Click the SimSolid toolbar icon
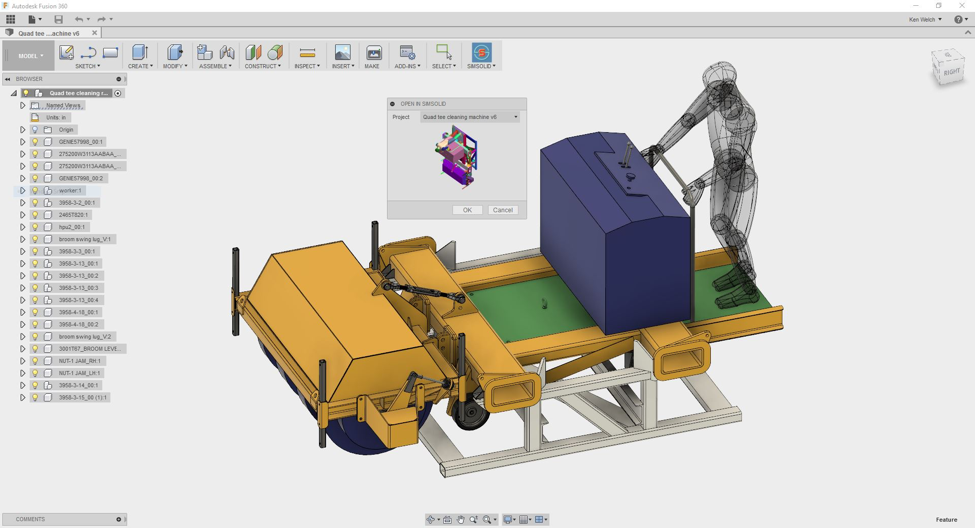The height and width of the screenshot is (528, 975). click(481, 53)
